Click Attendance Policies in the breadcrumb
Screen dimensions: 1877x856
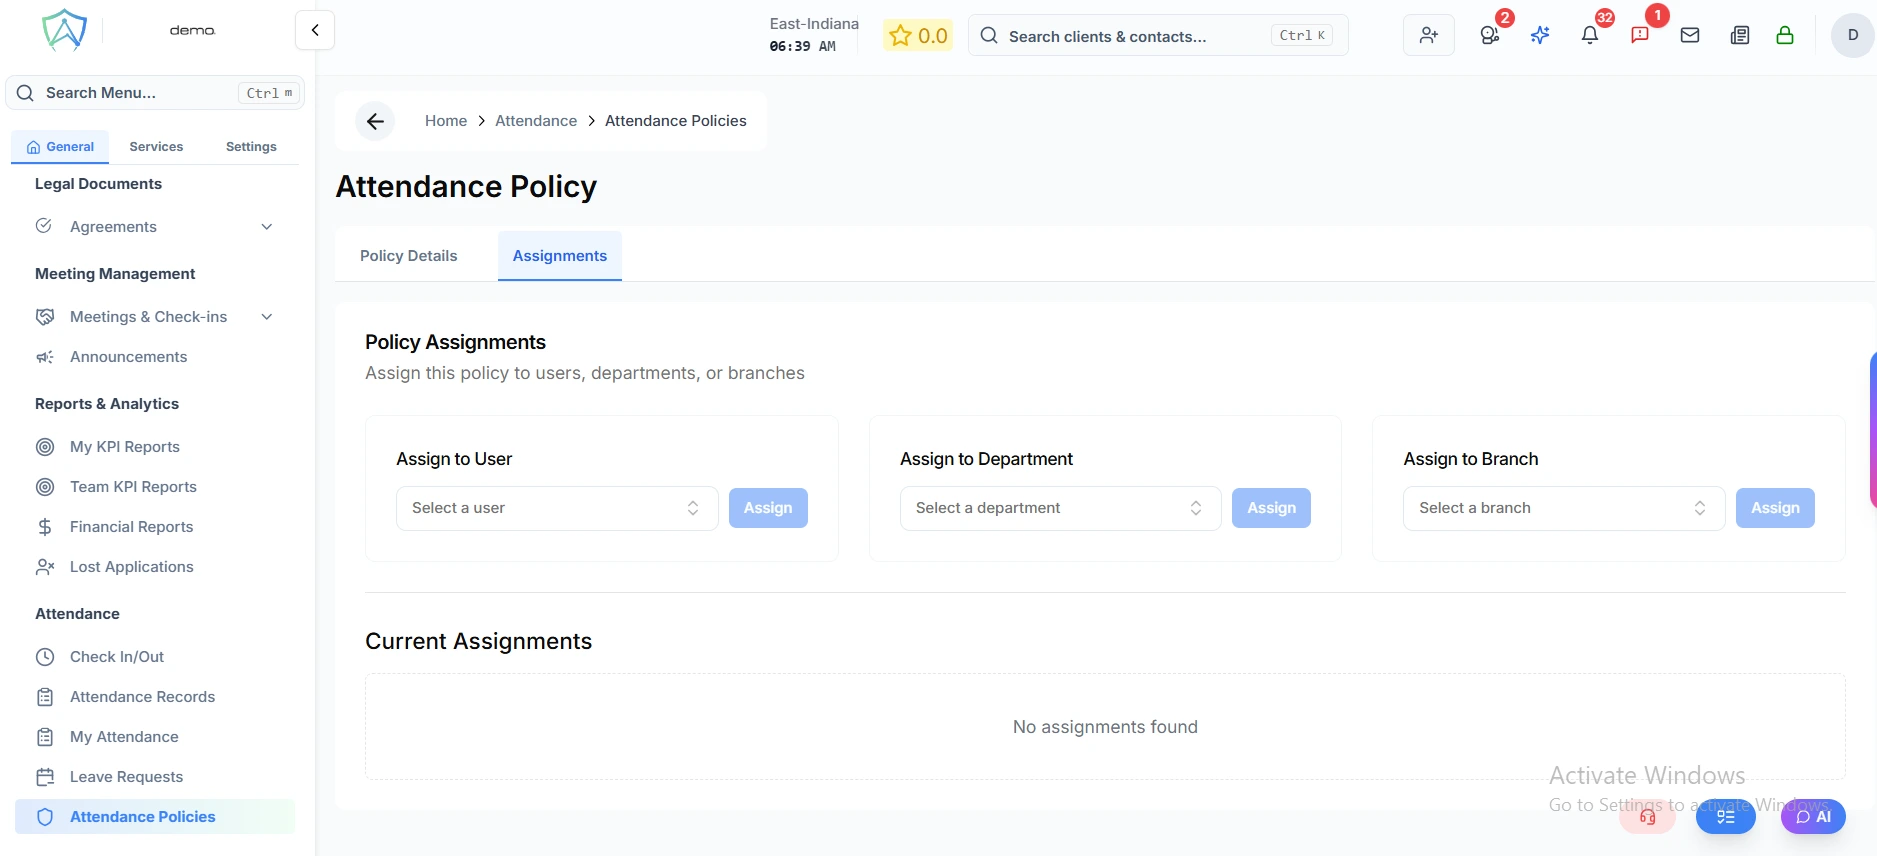[676, 121]
